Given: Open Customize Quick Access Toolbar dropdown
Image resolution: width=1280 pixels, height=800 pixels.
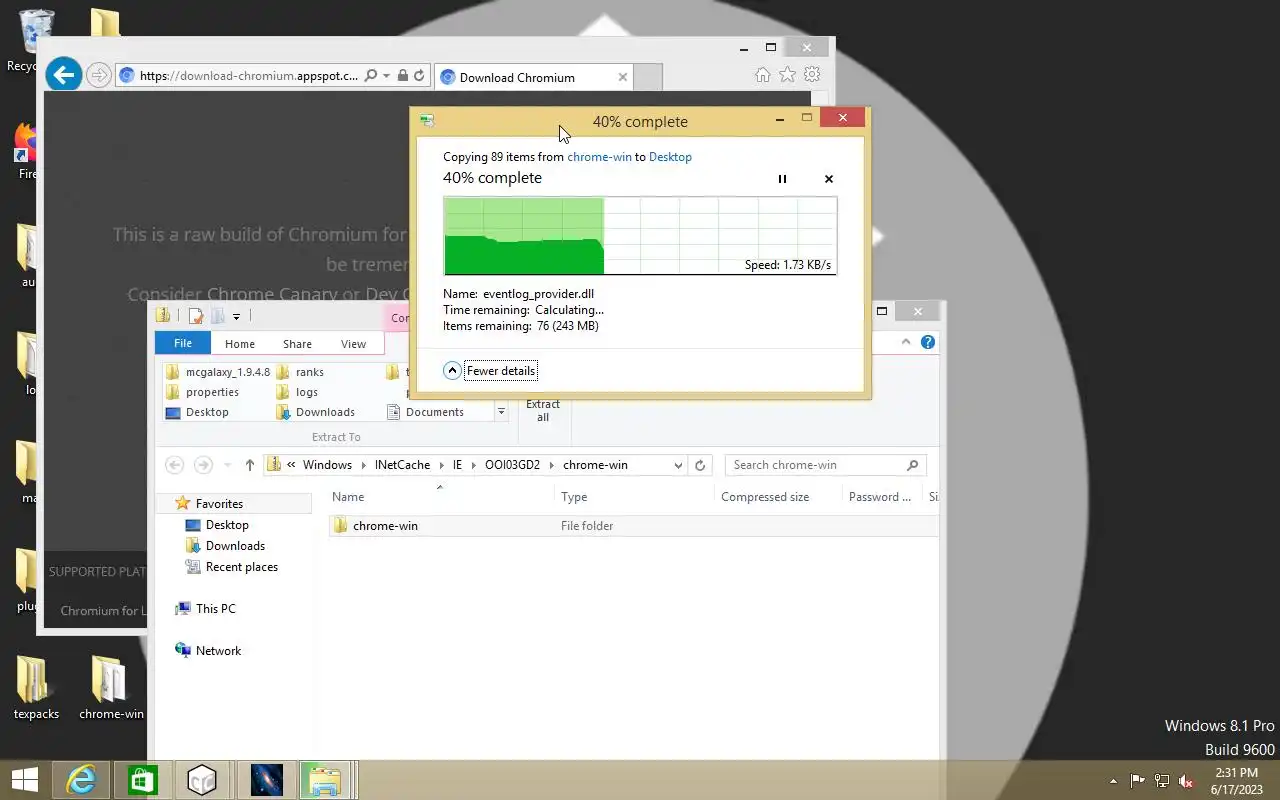Looking at the screenshot, I should coord(236,316).
